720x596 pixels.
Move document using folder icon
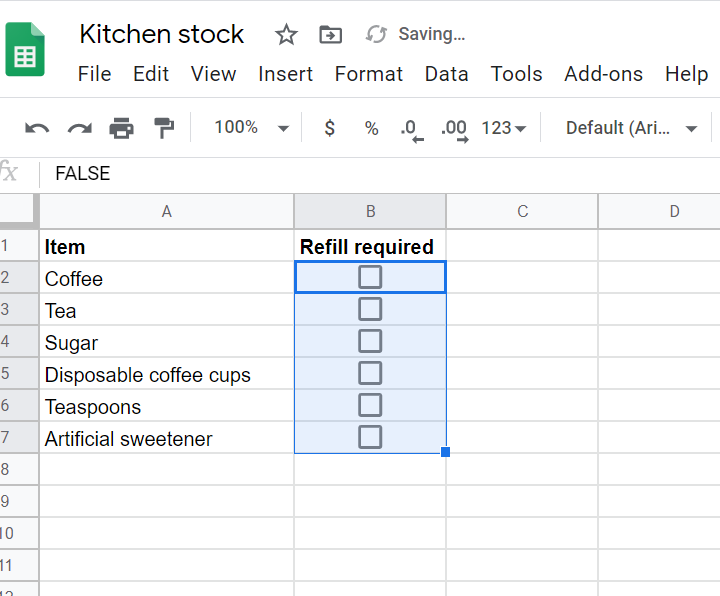(330, 35)
